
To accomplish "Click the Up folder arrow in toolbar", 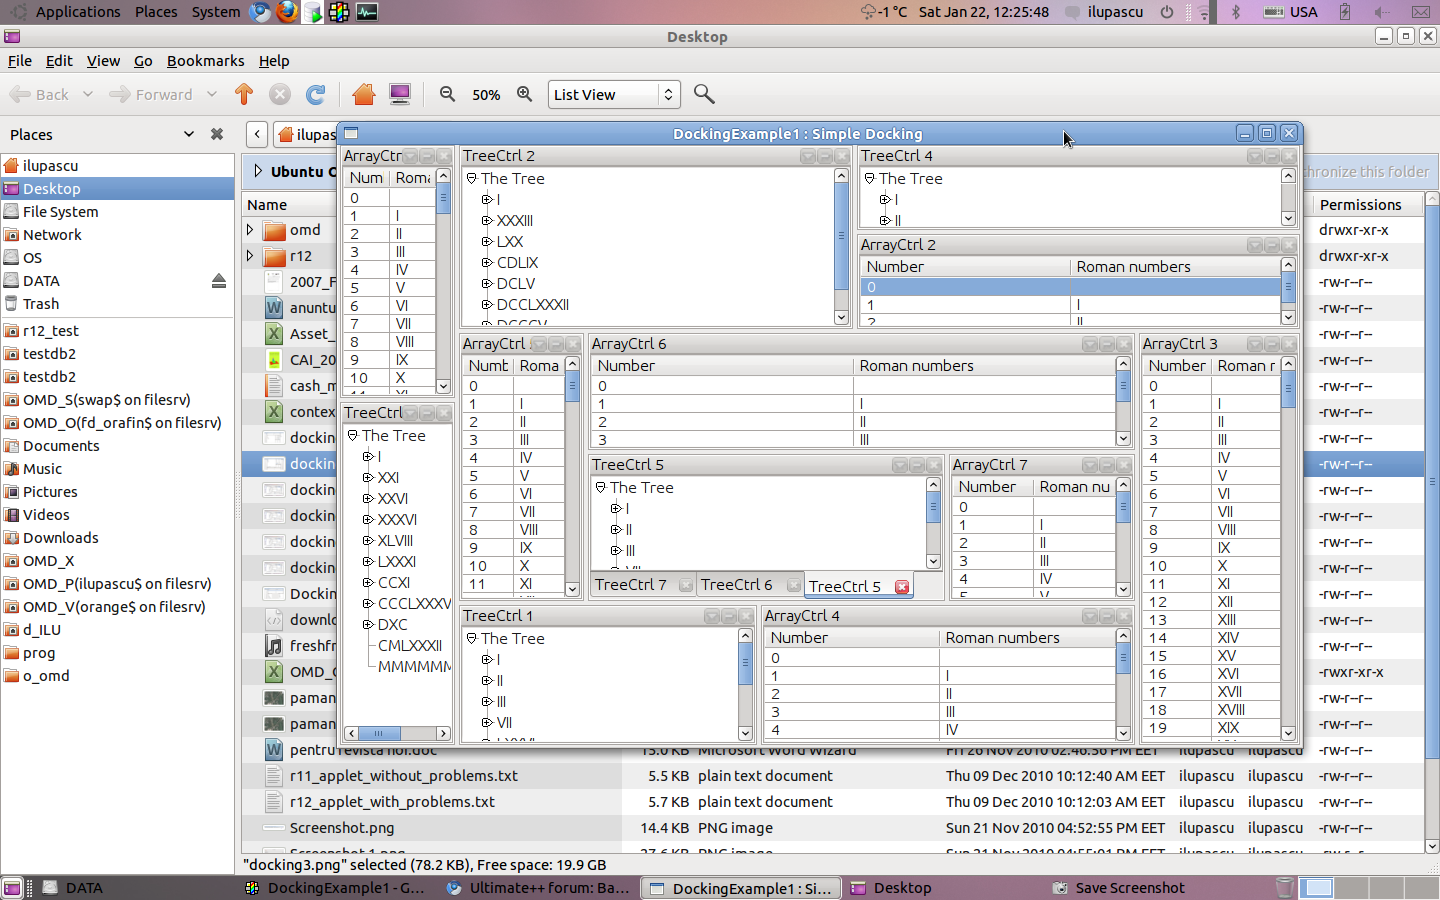I will (244, 94).
